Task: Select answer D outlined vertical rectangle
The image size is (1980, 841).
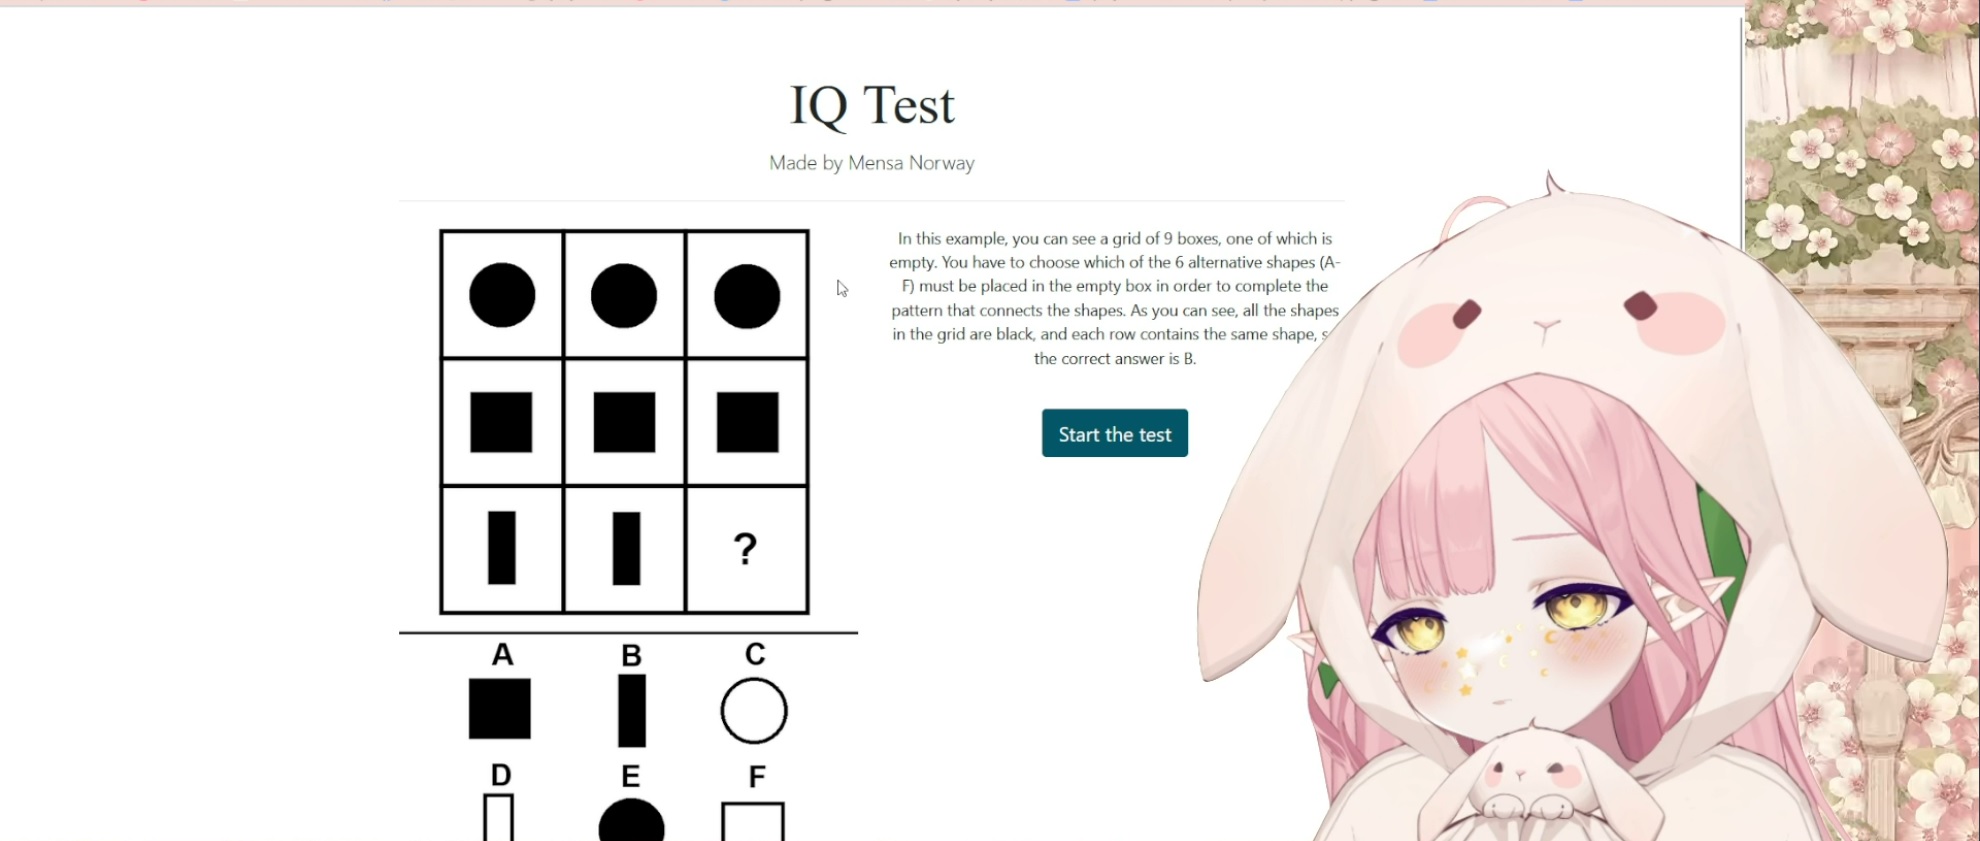Action: 498,817
